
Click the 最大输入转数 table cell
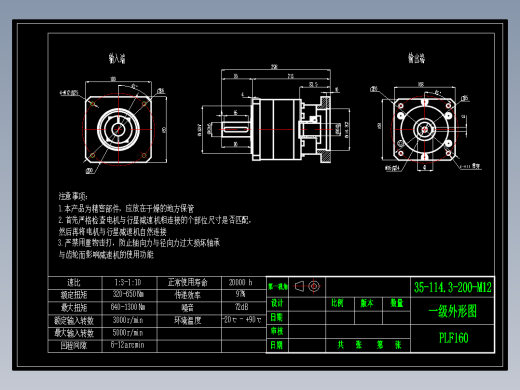74,333
